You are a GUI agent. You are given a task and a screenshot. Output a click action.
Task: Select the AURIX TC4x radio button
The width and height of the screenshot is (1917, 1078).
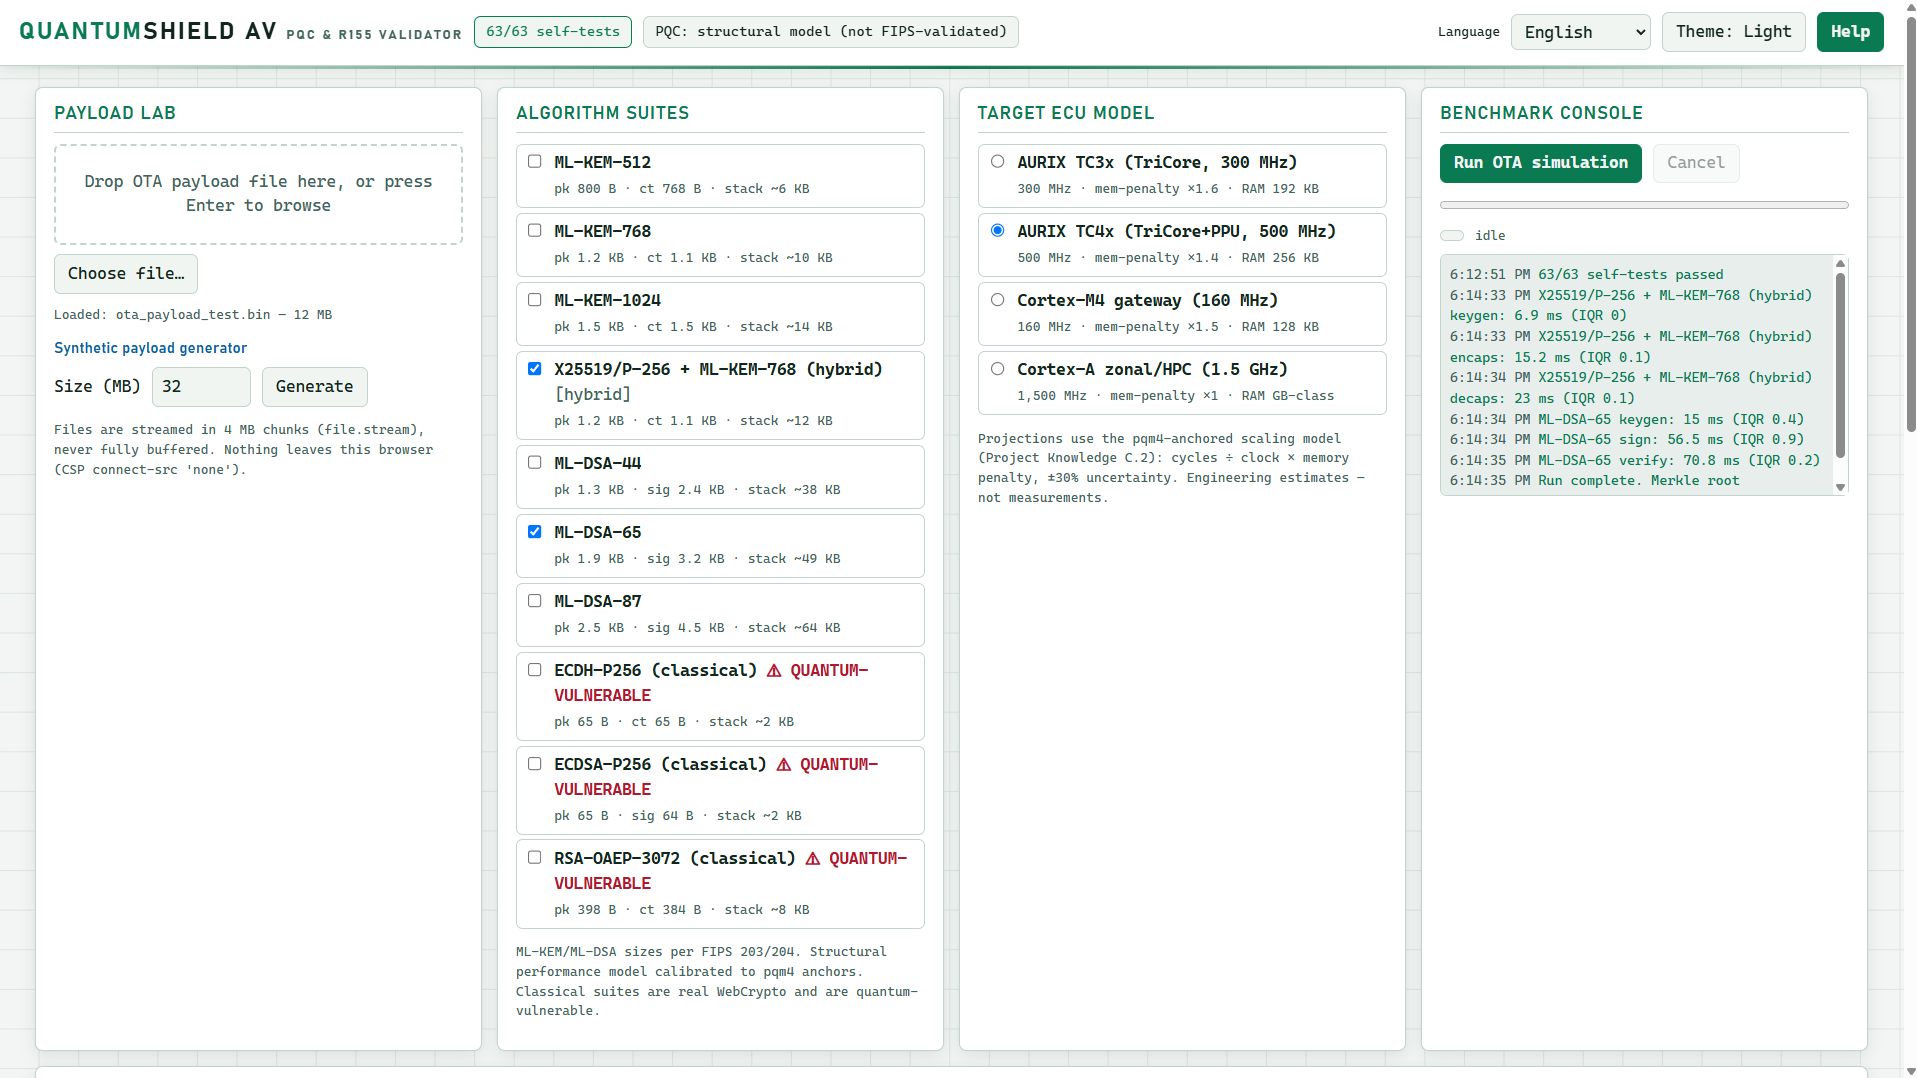point(997,230)
